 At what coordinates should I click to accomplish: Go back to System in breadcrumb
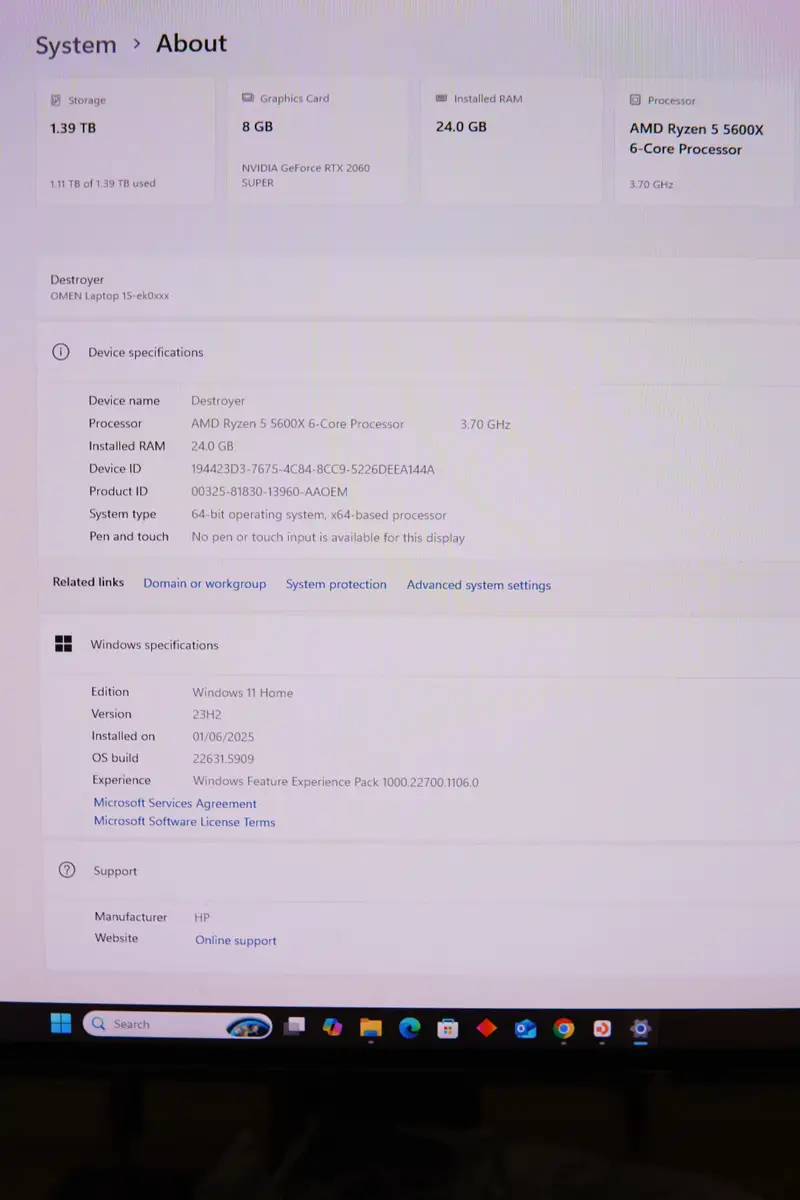(76, 46)
